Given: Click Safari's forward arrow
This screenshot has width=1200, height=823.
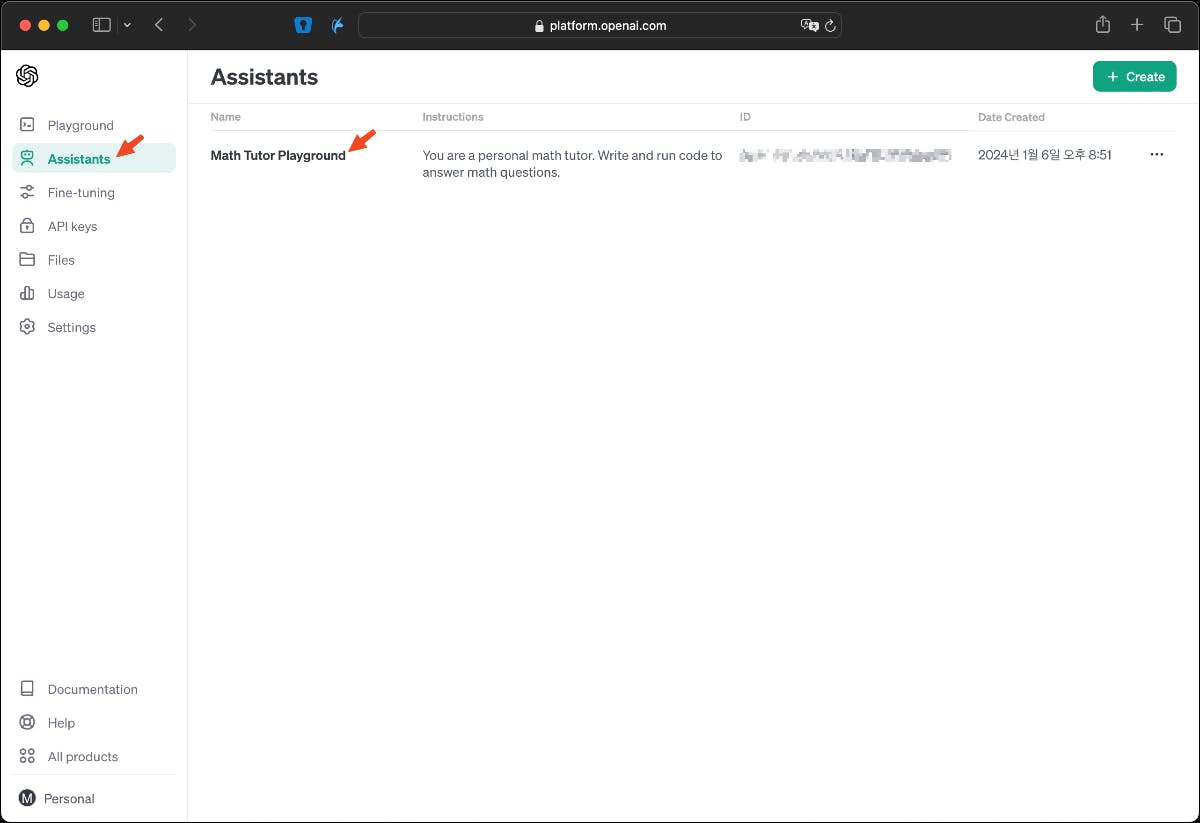Looking at the screenshot, I should pyautogui.click(x=192, y=25).
